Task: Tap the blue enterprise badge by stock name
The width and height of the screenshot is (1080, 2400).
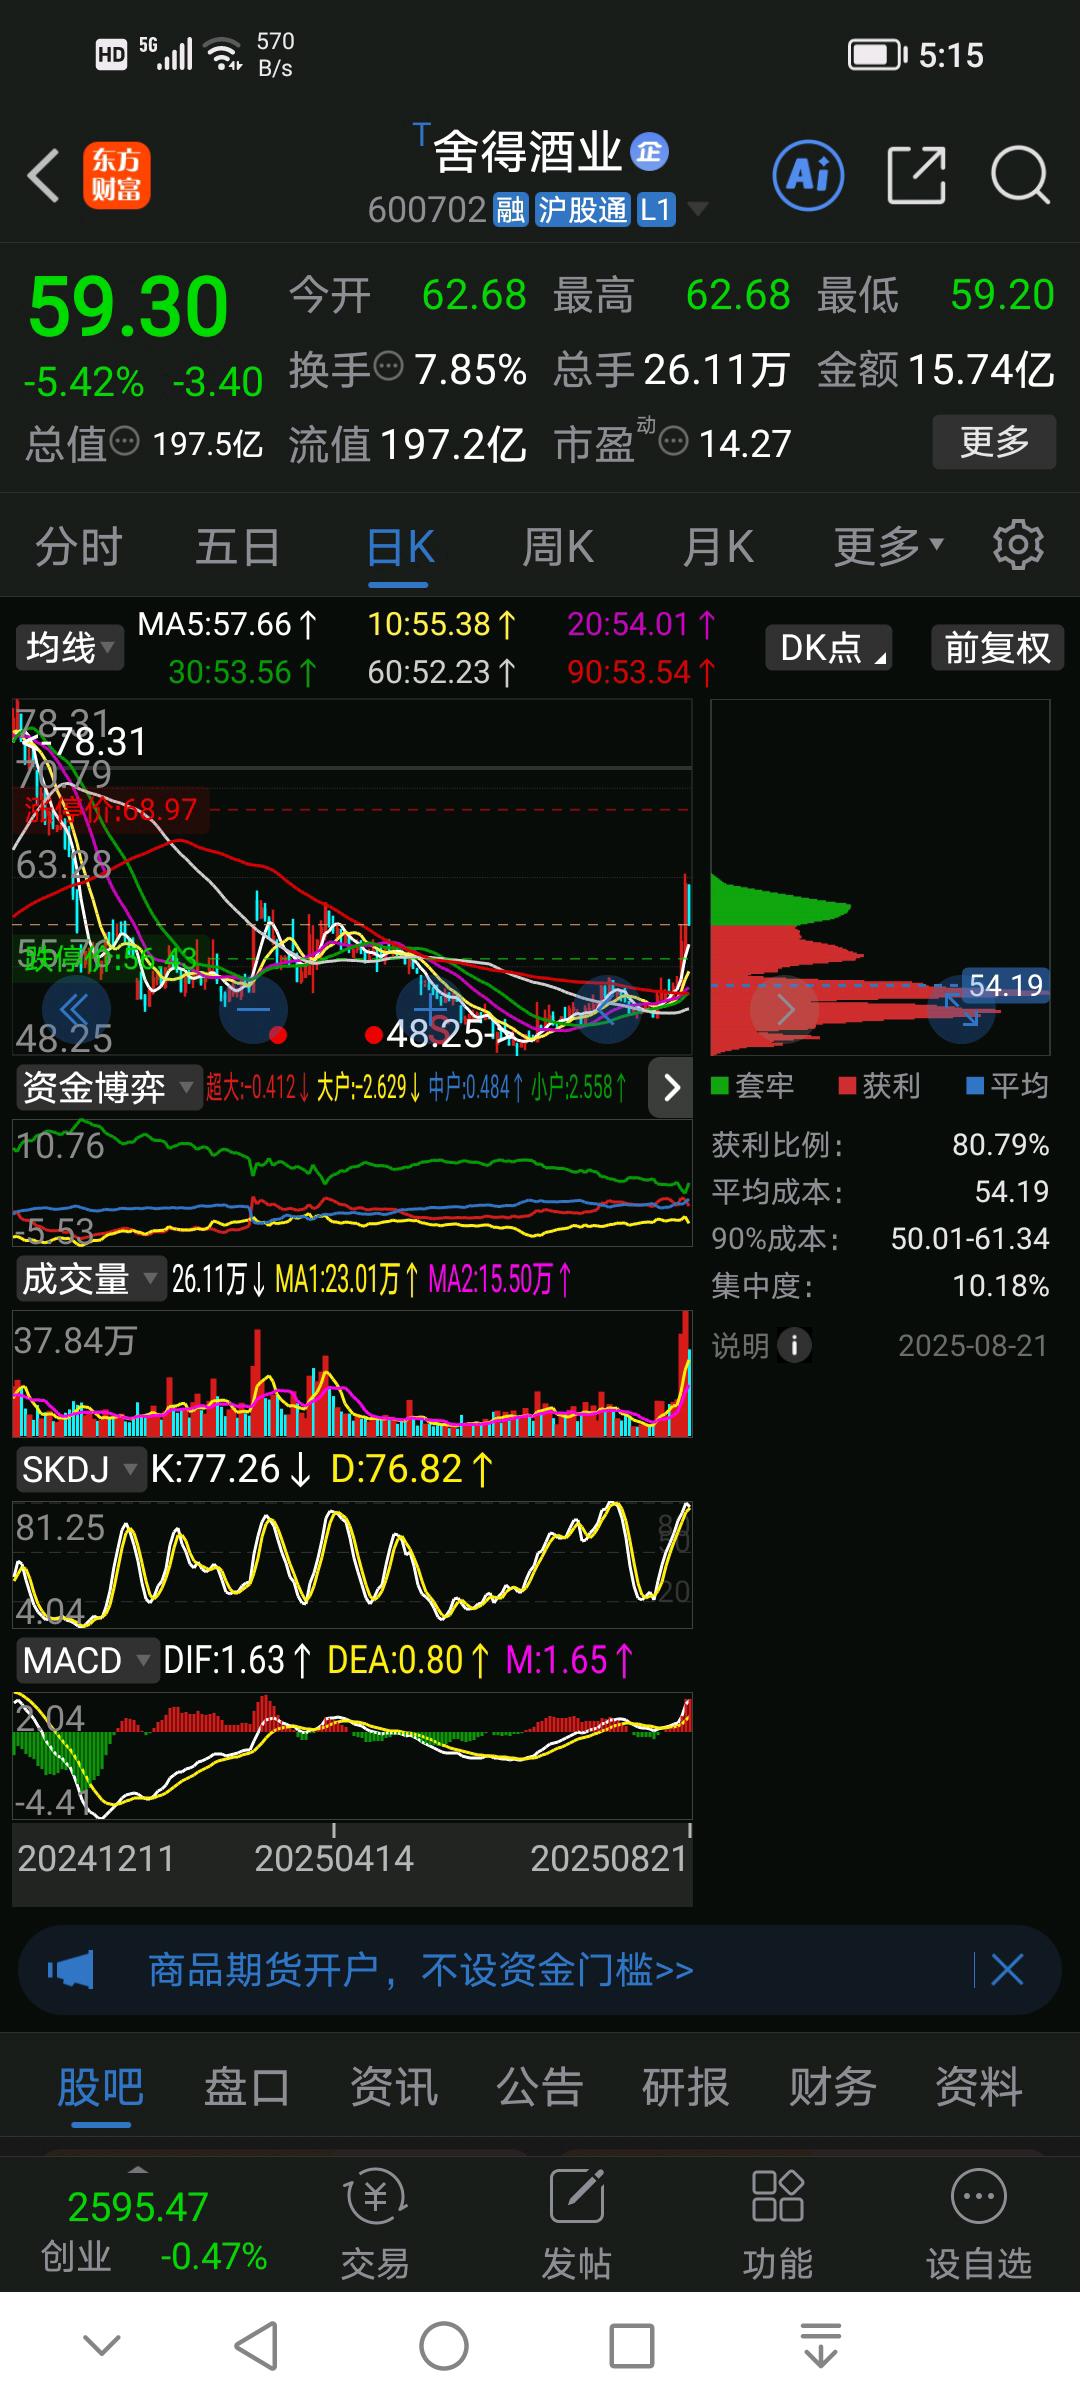Action: point(649,152)
